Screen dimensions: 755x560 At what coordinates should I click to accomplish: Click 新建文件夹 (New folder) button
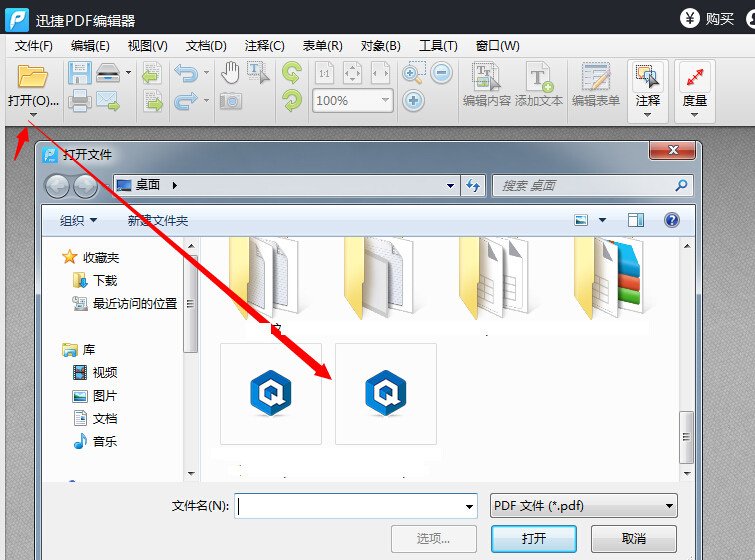pyautogui.click(x=157, y=221)
